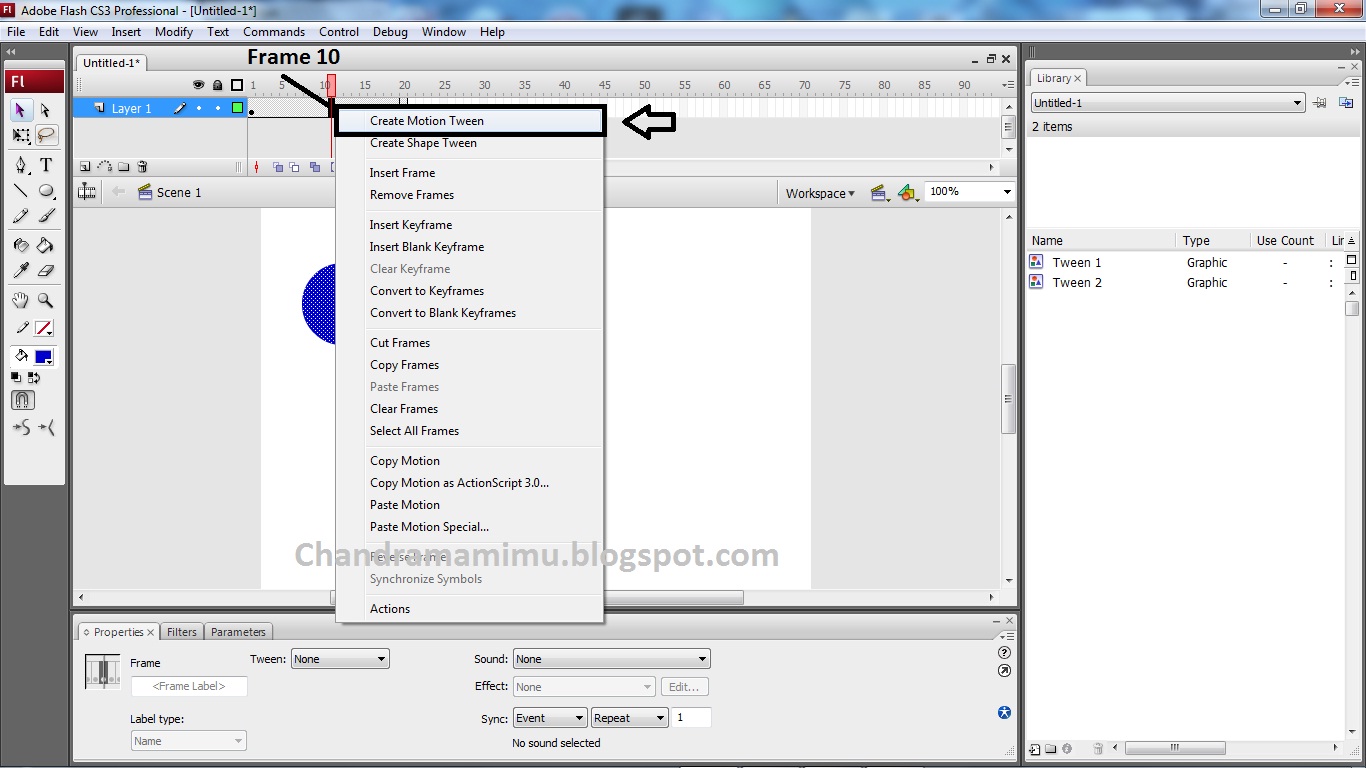The image size is (1366, 768).
Task: Toggle Layer 1 visibility dot
Action: [198, 108]
